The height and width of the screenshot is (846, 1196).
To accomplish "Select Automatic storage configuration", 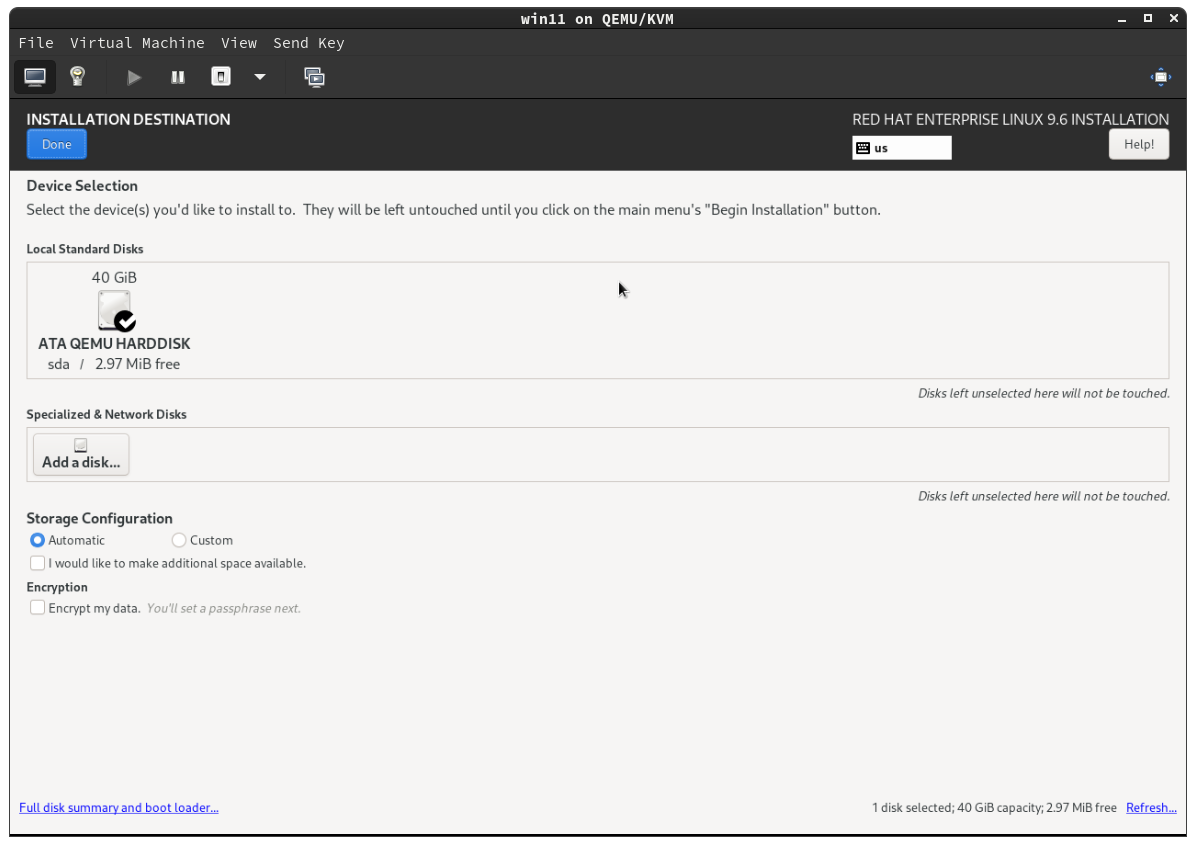I will (67, 540).
